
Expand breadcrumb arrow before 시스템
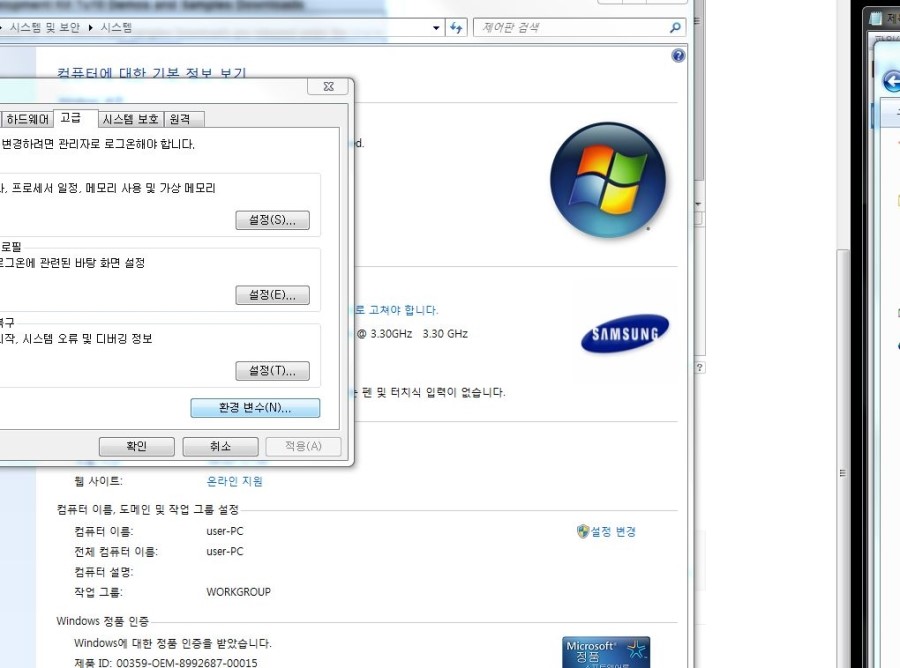pos(91,28)
